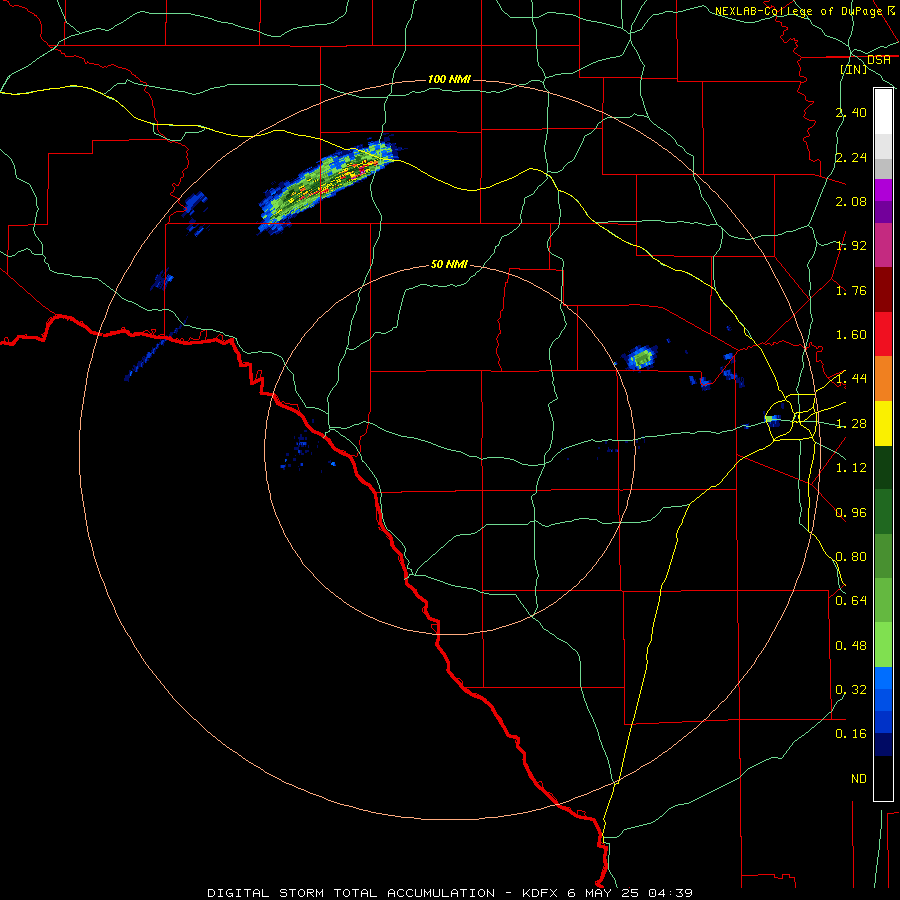The height and width of the screenshot is (900, 900).
Task: Click the '6 MAY 25 04:39' timestamp
Action: point(630,893)
